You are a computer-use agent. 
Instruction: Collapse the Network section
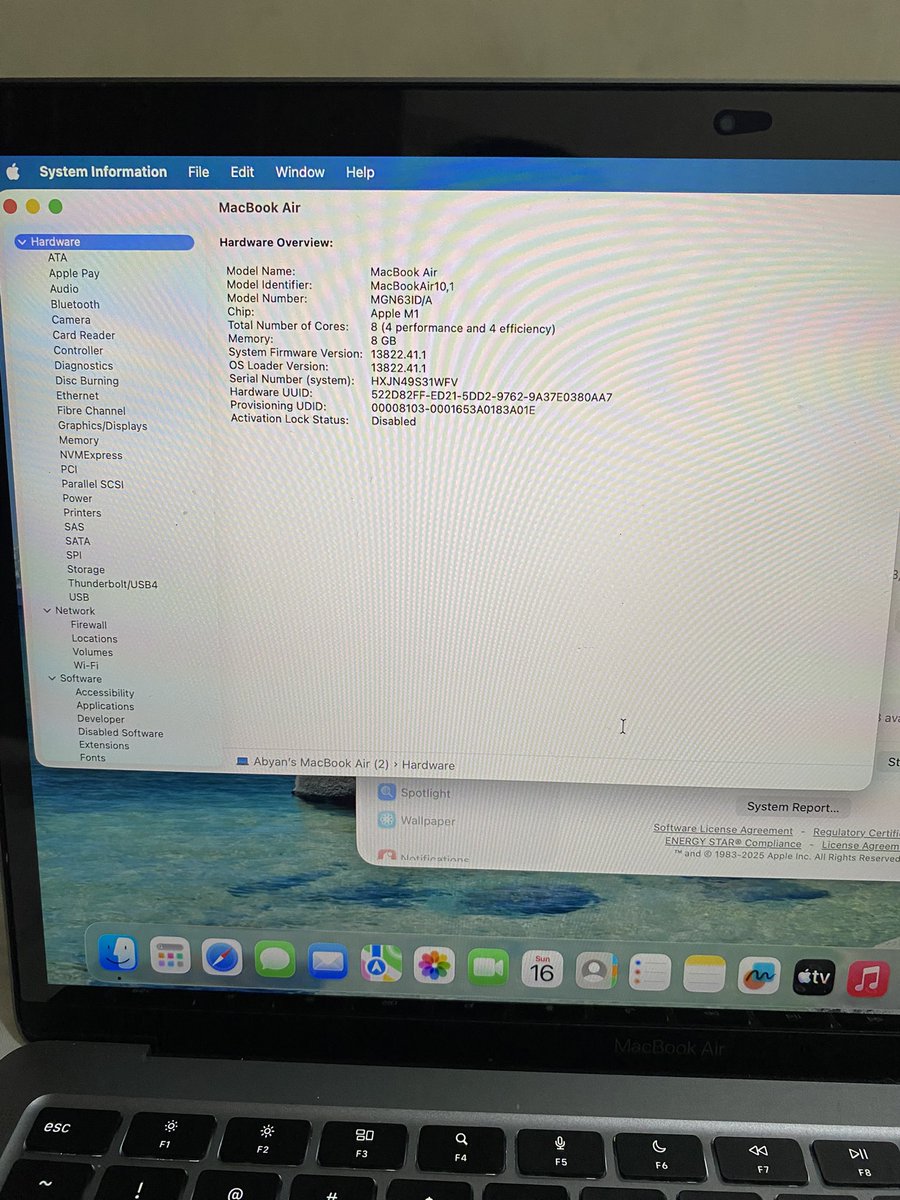click(x=47, y=610)
